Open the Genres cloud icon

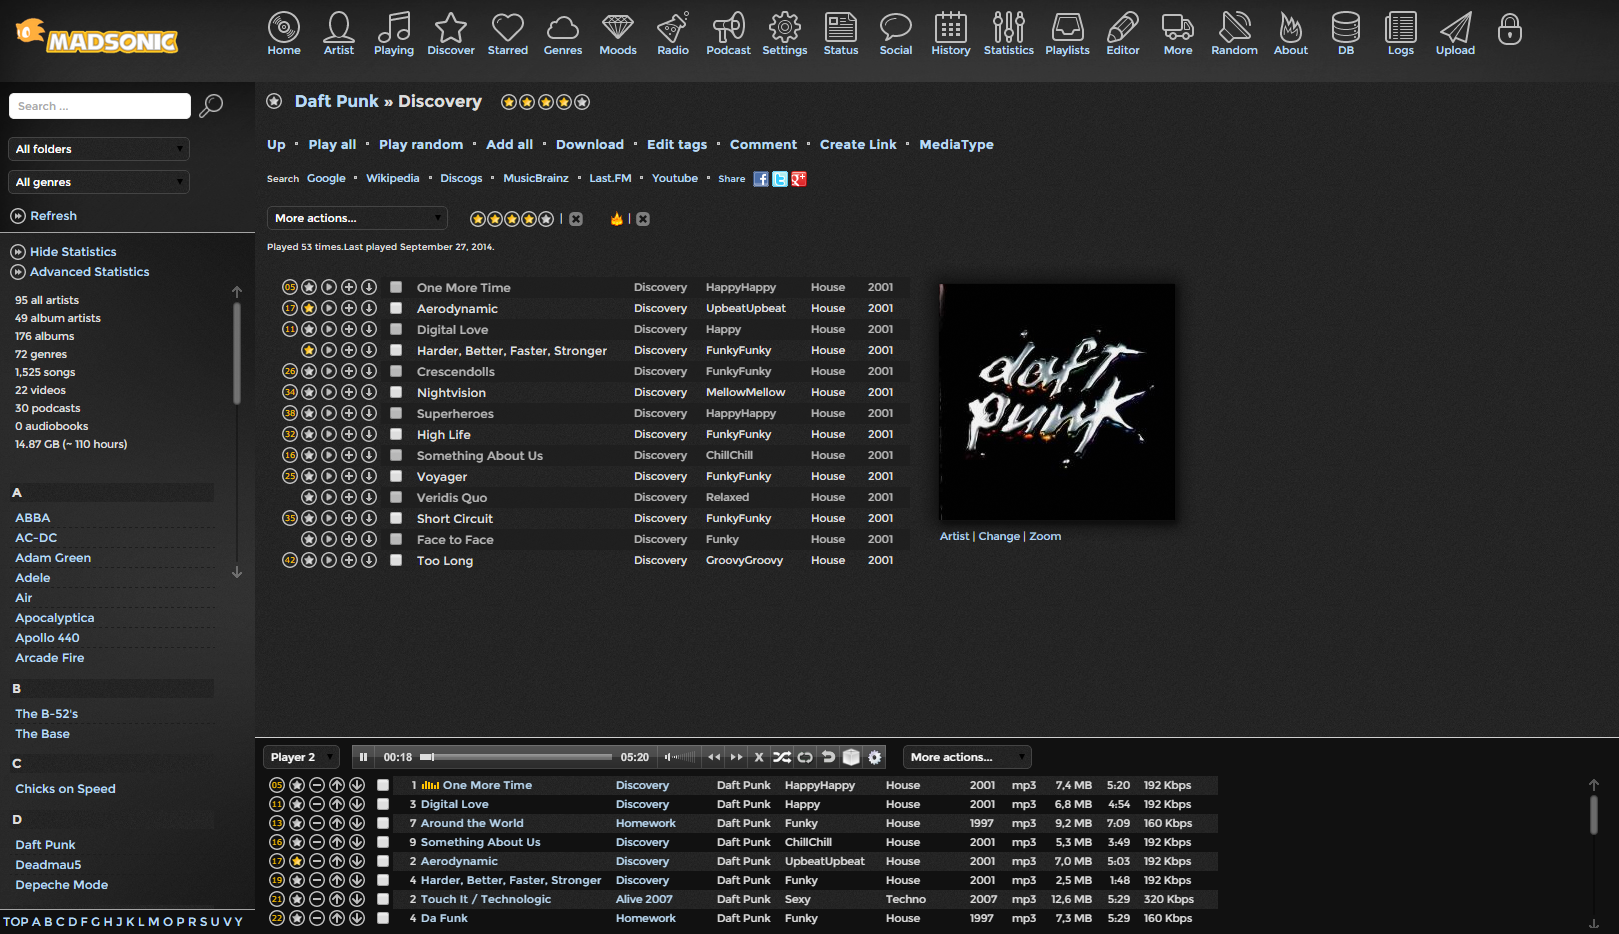pos(563,27)
